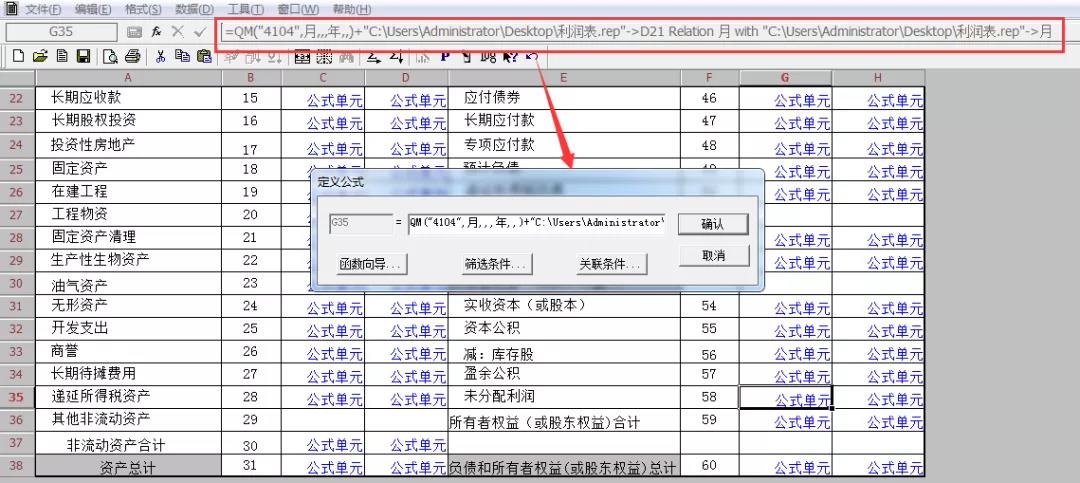This screenshot has width=1080, height=483.
Task: Open the 文件(F) menu
Action: pyautogui.click(x=43, y=10)
